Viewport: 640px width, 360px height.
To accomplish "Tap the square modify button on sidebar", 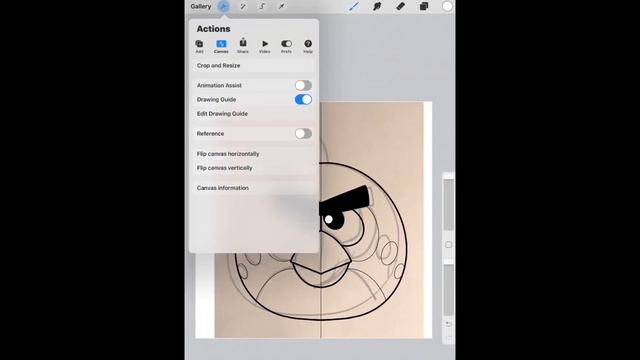I will click(449, 244).
